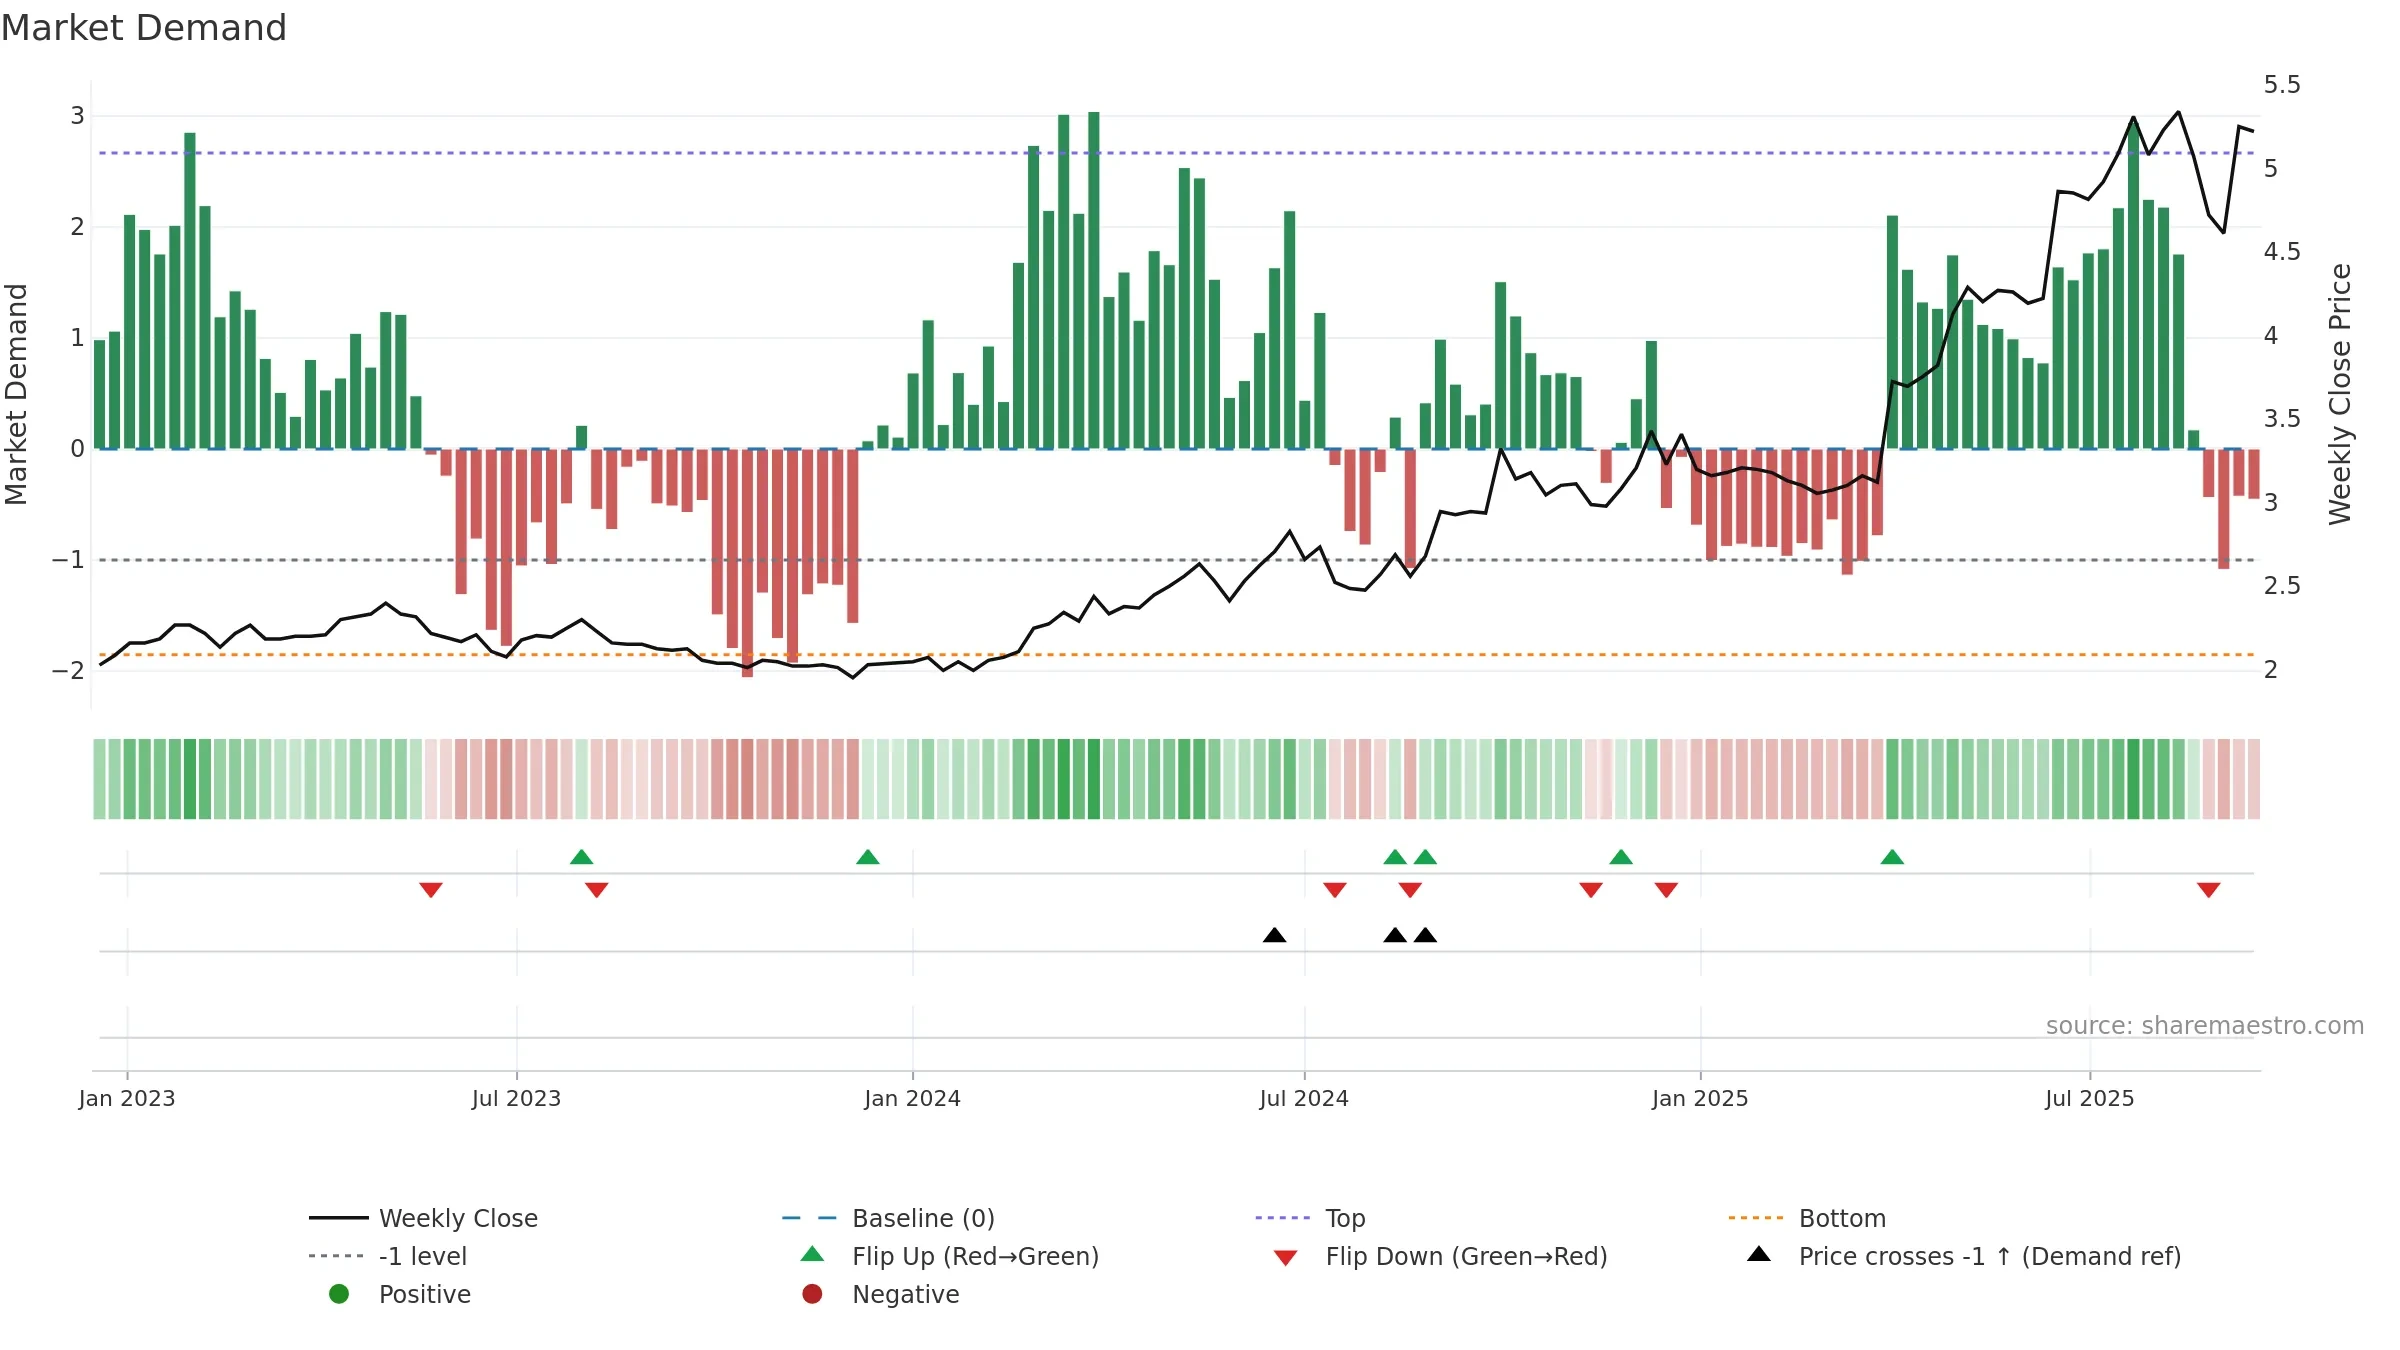Toggle Flip Down (Green→Red) legend entry

point(1440,1256)
